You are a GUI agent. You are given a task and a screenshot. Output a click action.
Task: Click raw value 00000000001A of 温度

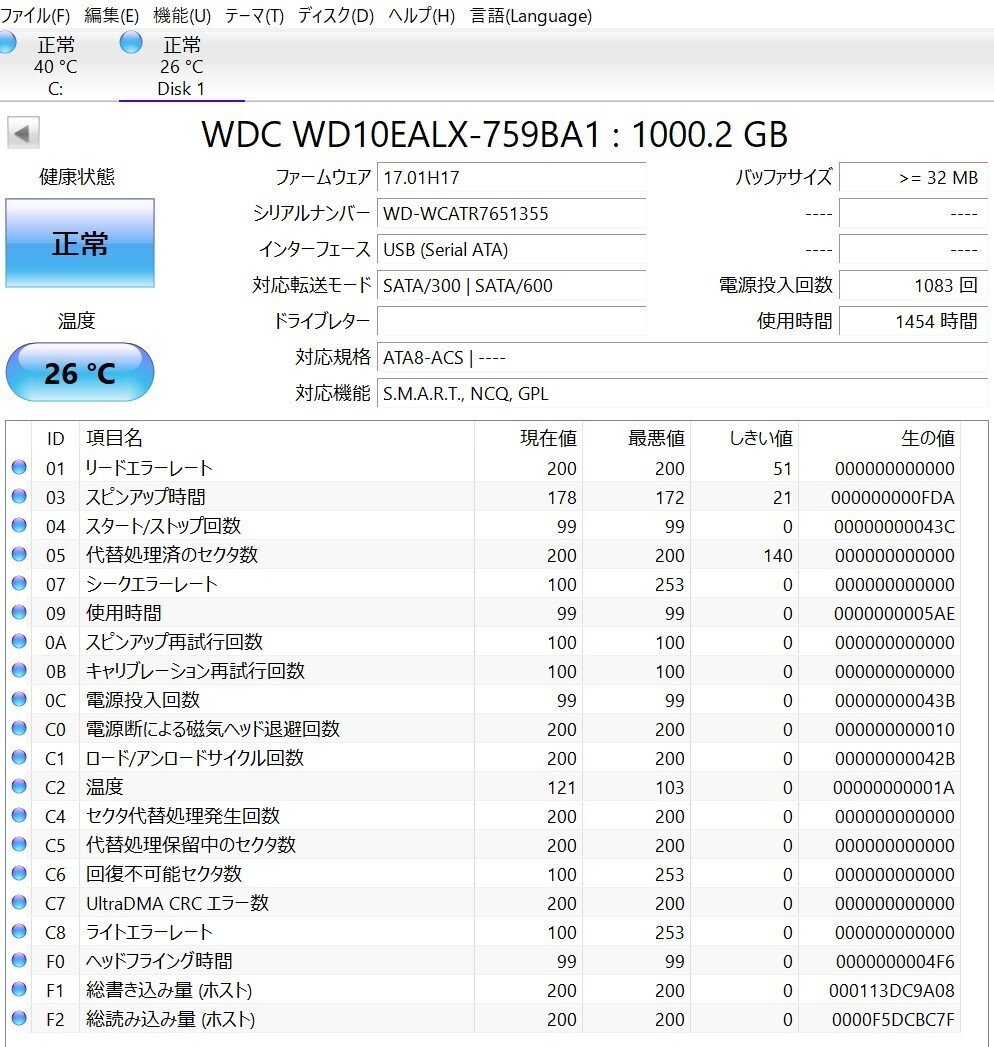coord(894,788)
